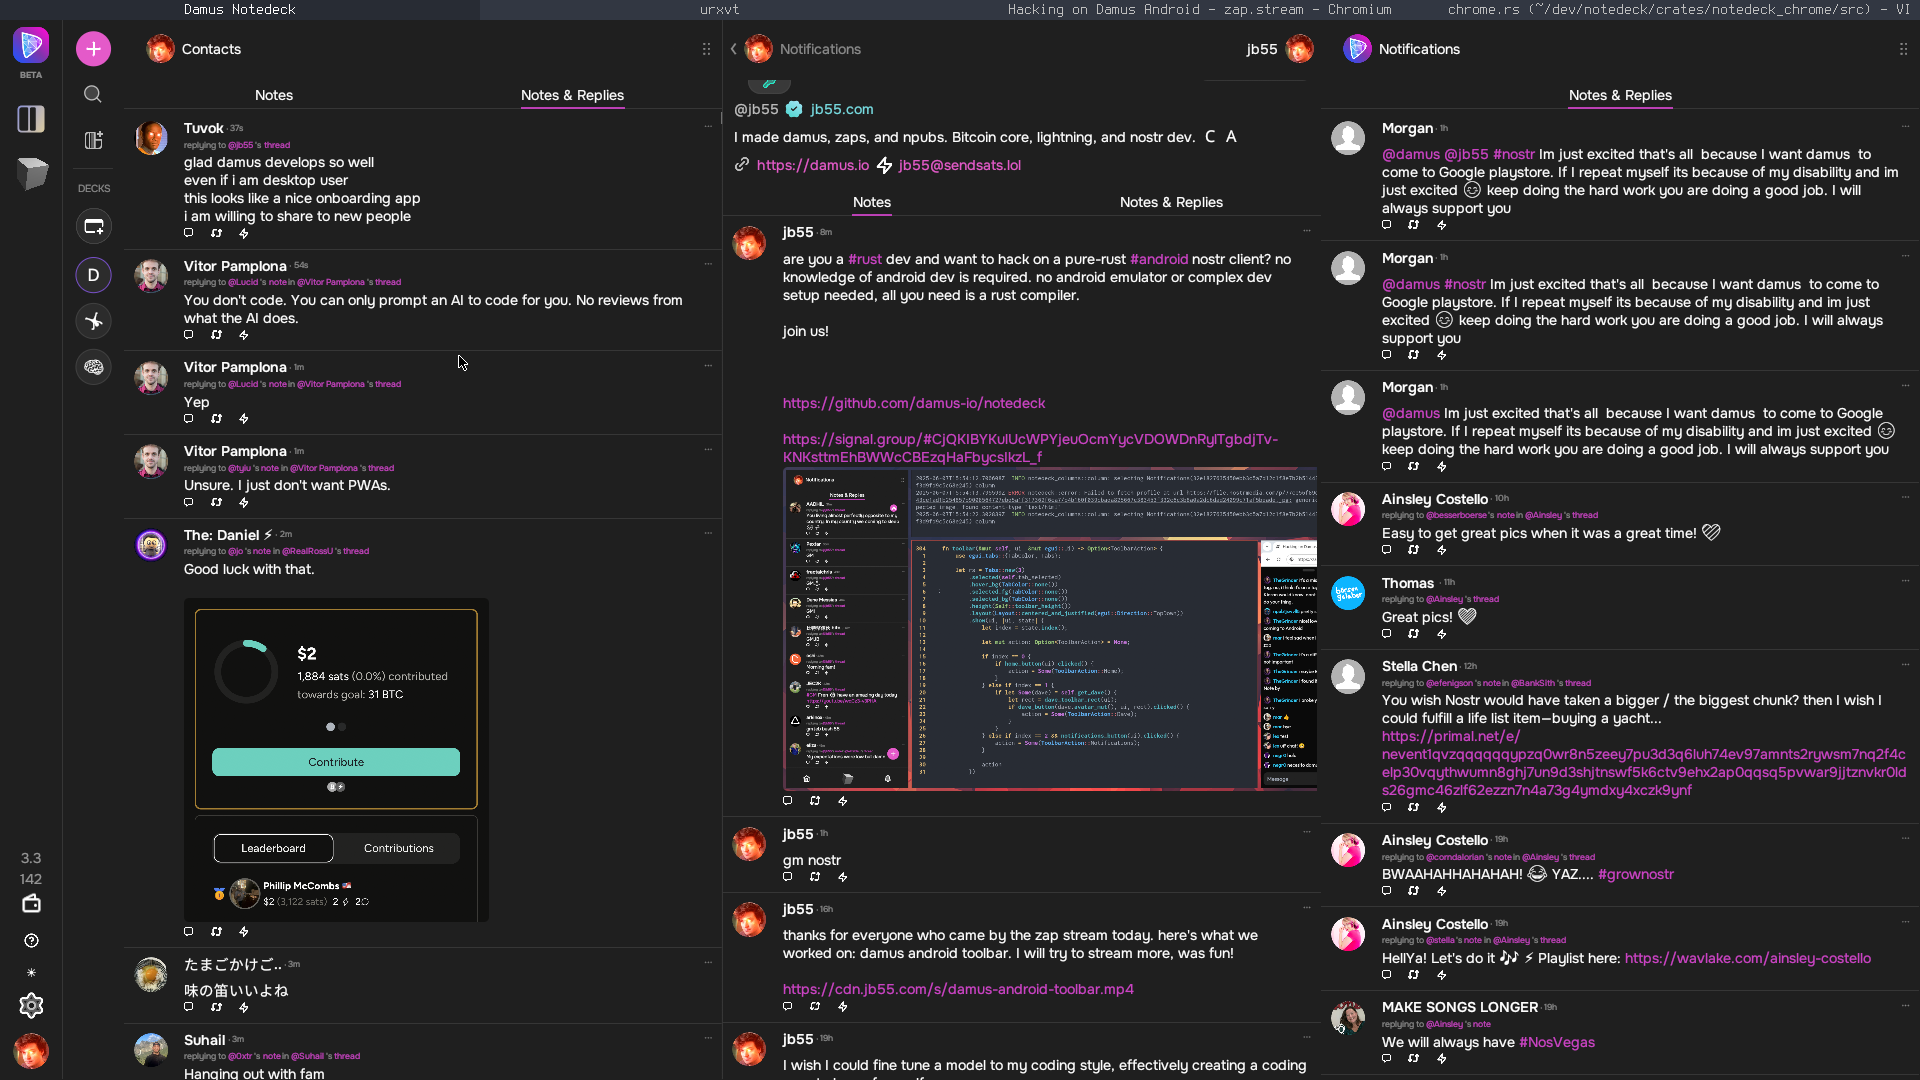The image size is (1920, 1080).
Task: Open the jb55.com verified link
Action: pyautogui.click(x=841, y=109)
